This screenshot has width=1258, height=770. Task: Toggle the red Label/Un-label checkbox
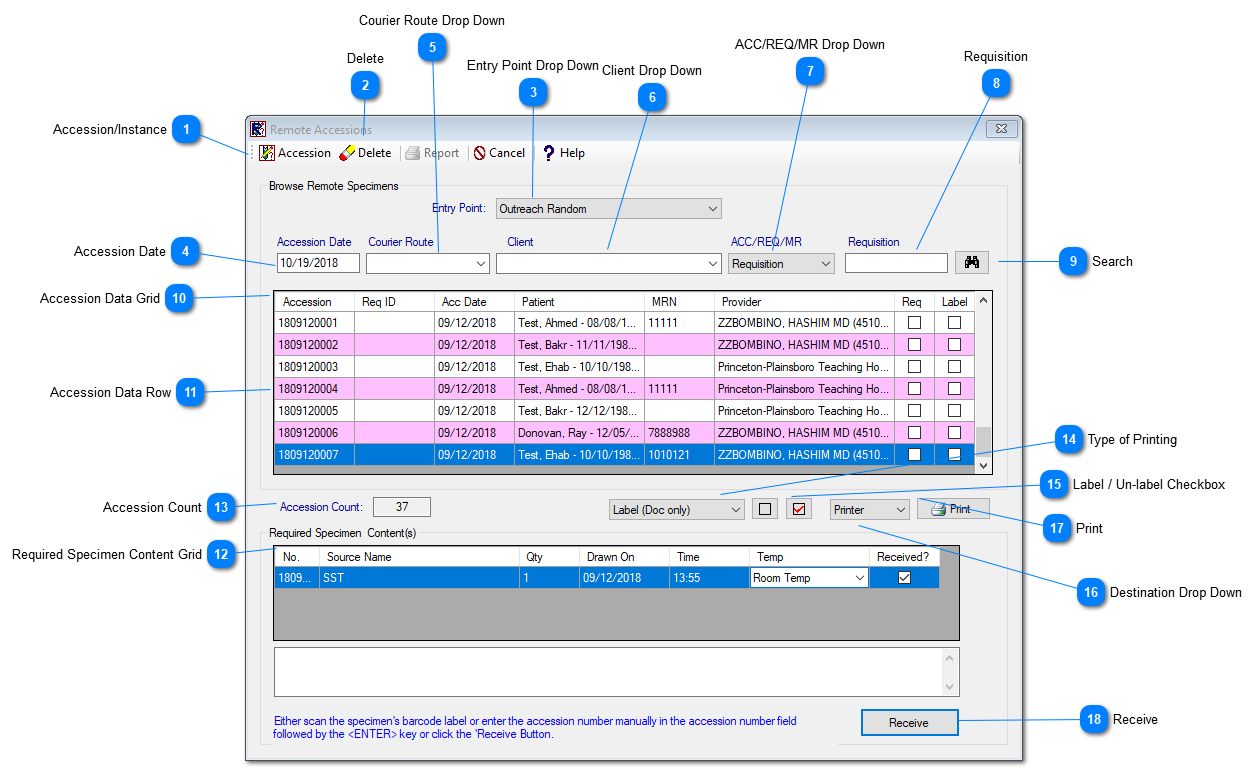(798, 508)
